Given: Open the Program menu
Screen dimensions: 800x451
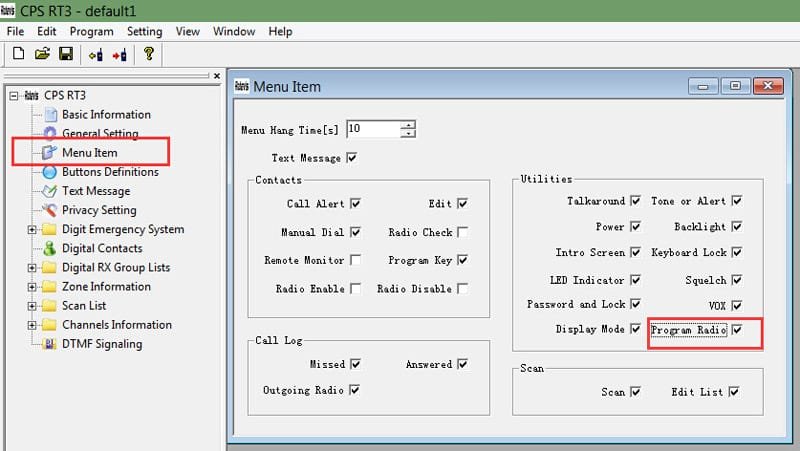Looking at the screenshot, I should coord(92,32).
